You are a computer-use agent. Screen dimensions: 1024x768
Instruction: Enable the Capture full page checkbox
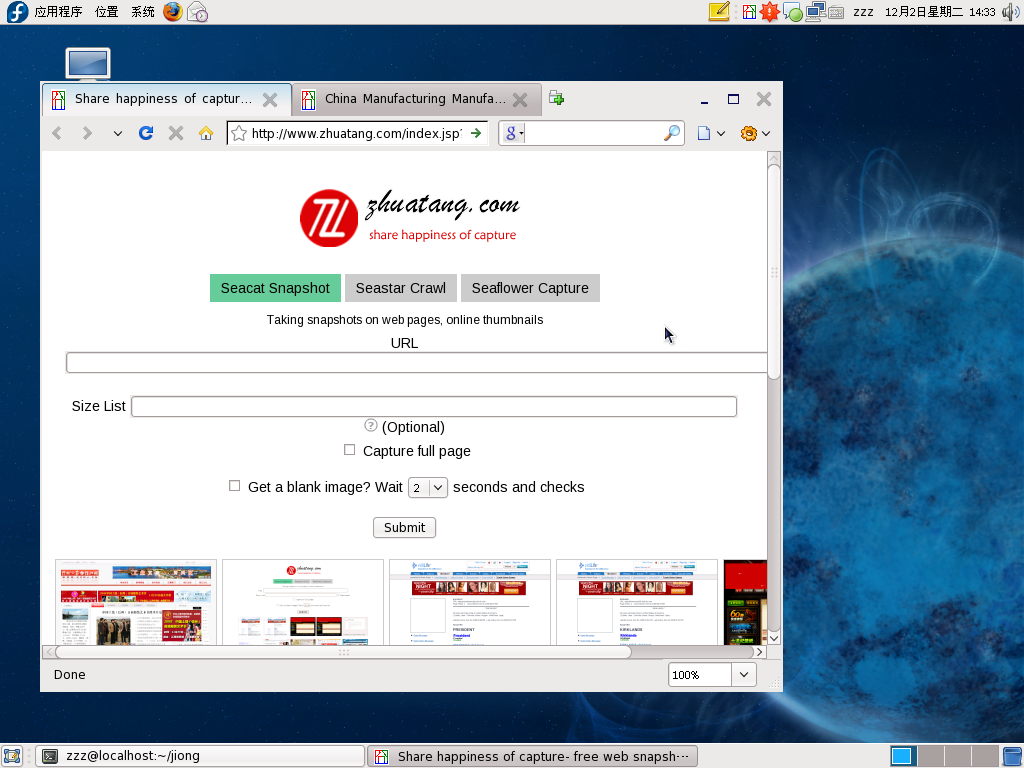[x=349, y=450]
